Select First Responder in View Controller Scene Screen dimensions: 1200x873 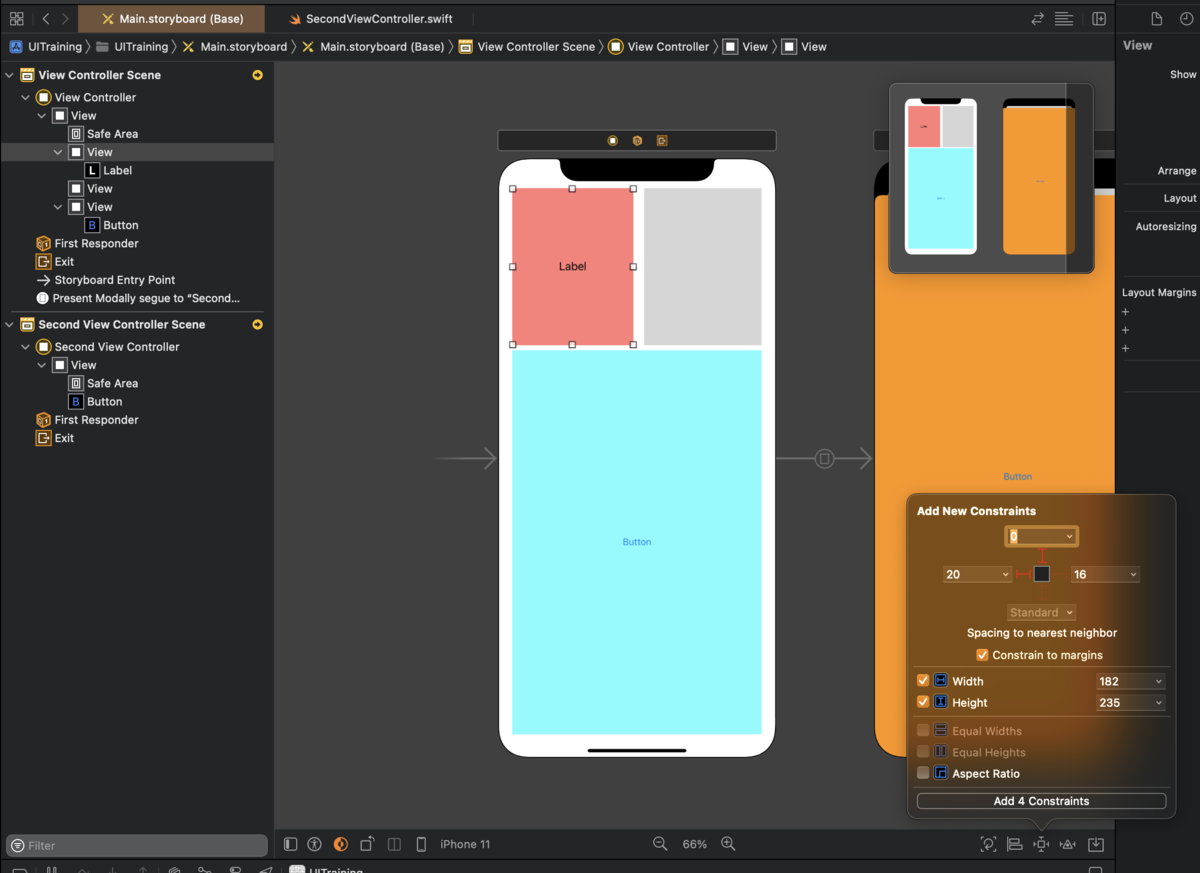click(x=87, y=244)
